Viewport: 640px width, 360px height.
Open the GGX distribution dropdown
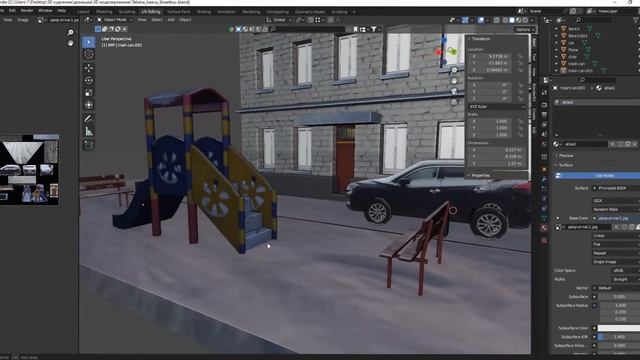point(616,201)
